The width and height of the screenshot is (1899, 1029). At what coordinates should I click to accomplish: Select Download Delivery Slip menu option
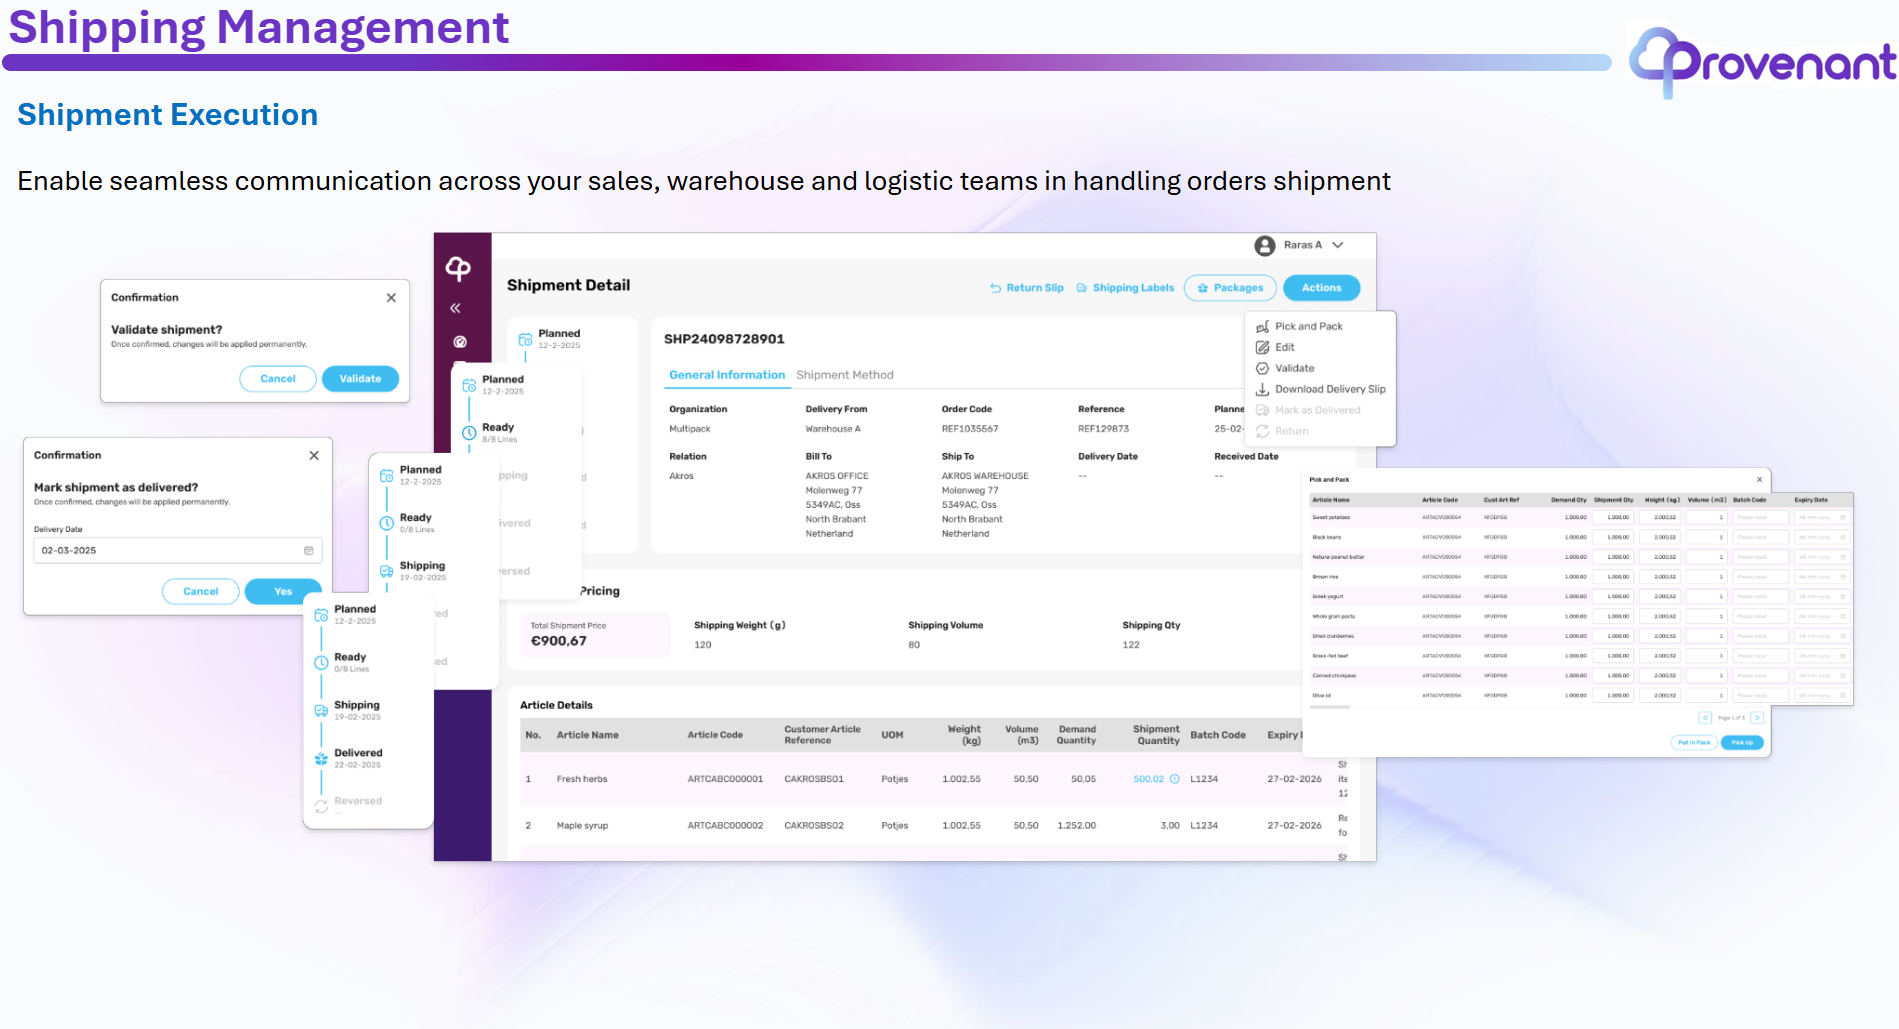pyautogui.click(x=1329, y=390)
